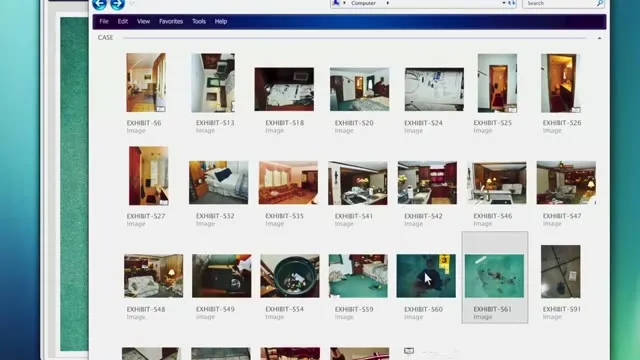Viewport: 640px width, 360px height.
Task: Select the EXHIBIT-S91 image thumbnail
Action: [561, 271]
